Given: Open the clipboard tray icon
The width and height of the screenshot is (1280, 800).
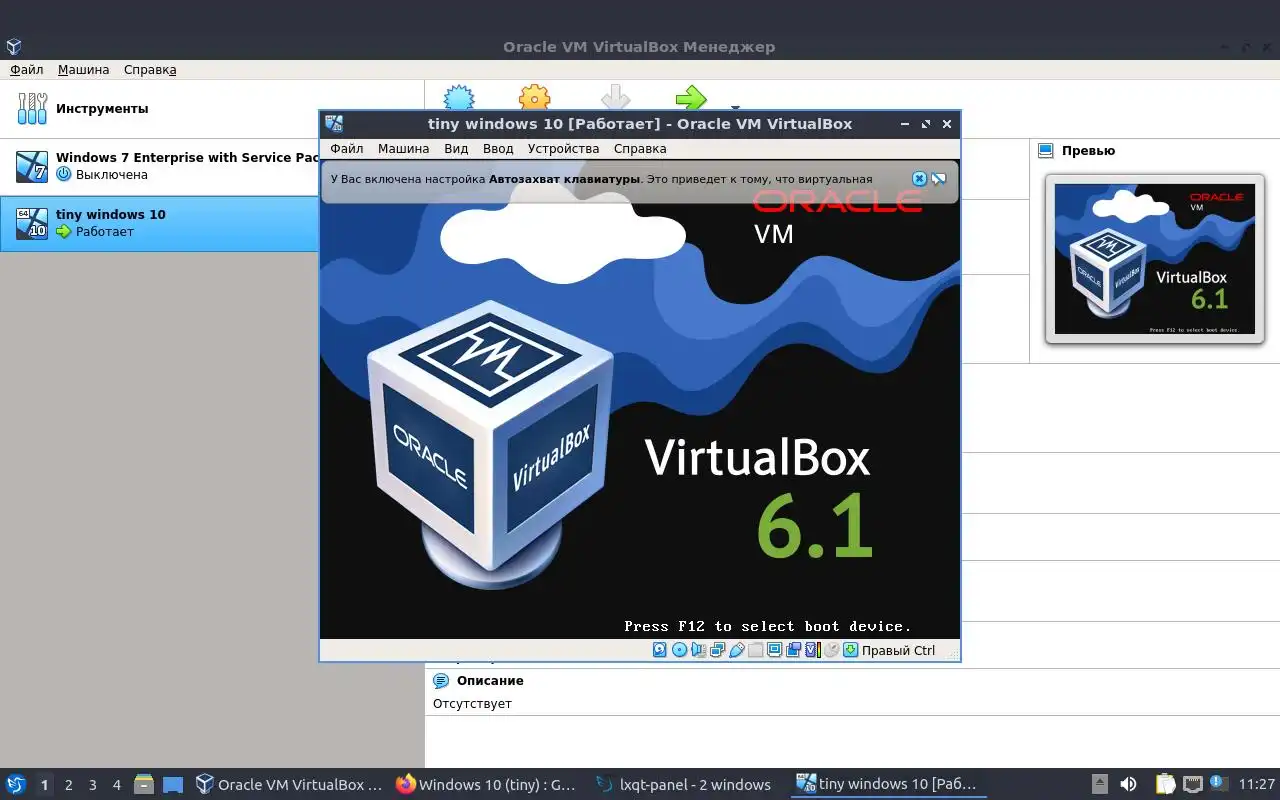Looking at the screenshot, I should (x=1166, y=785).
